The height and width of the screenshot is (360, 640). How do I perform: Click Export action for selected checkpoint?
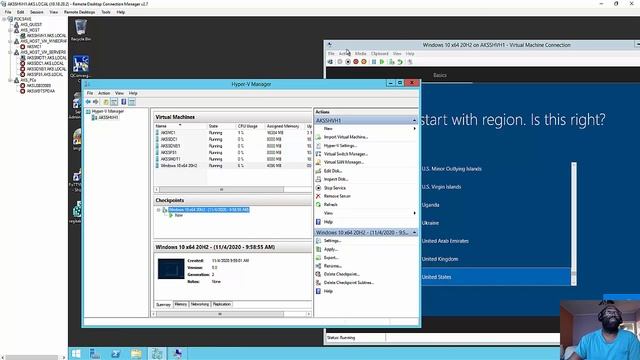(x=331, y=258)
